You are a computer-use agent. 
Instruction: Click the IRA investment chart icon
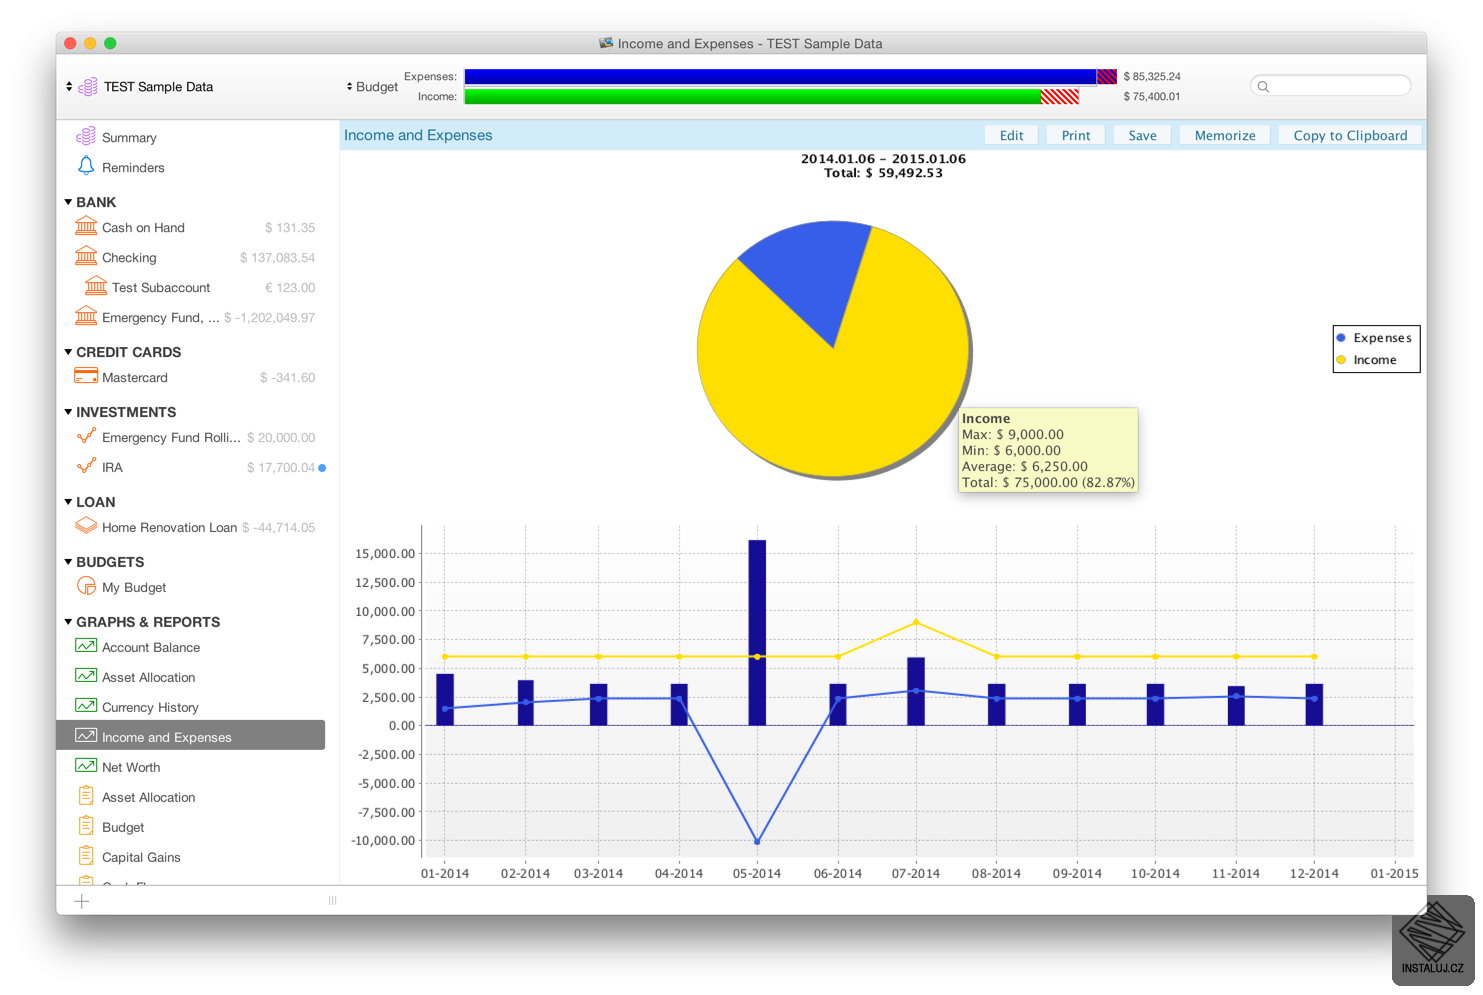point(86,466)
